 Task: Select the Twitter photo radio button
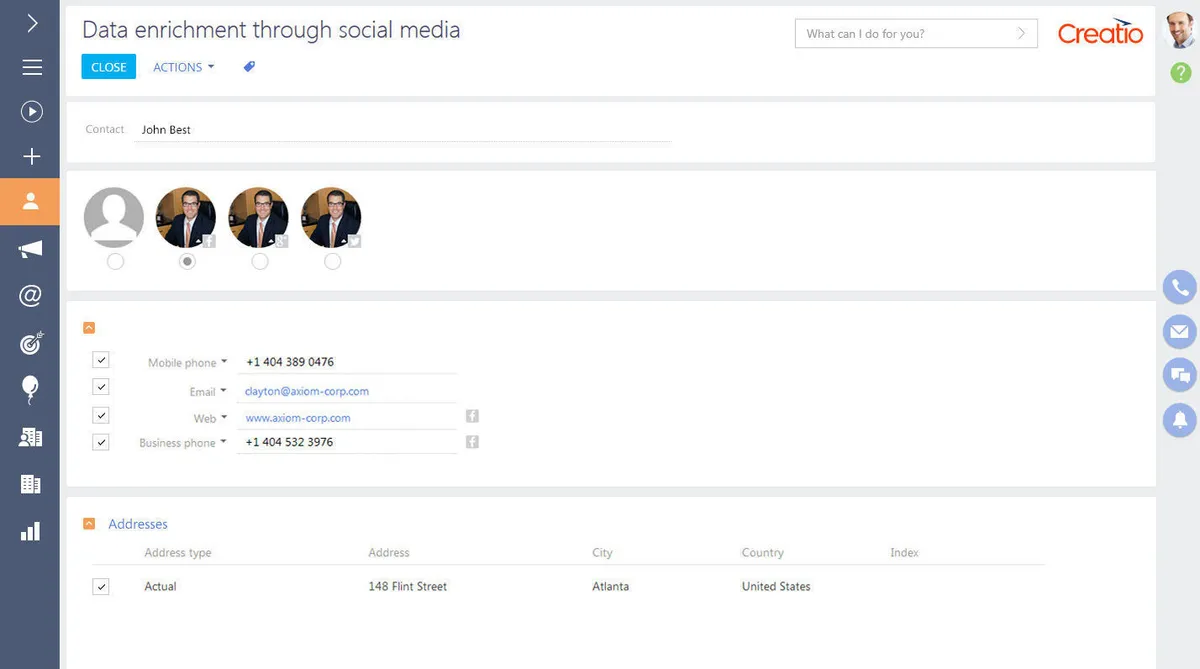coord(332,261)
